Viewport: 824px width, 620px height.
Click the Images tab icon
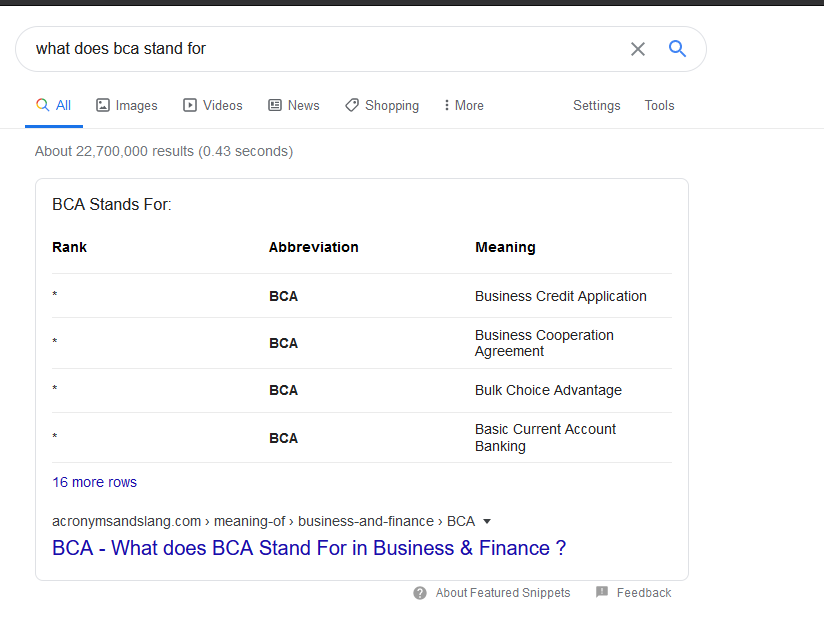[103, 105]
